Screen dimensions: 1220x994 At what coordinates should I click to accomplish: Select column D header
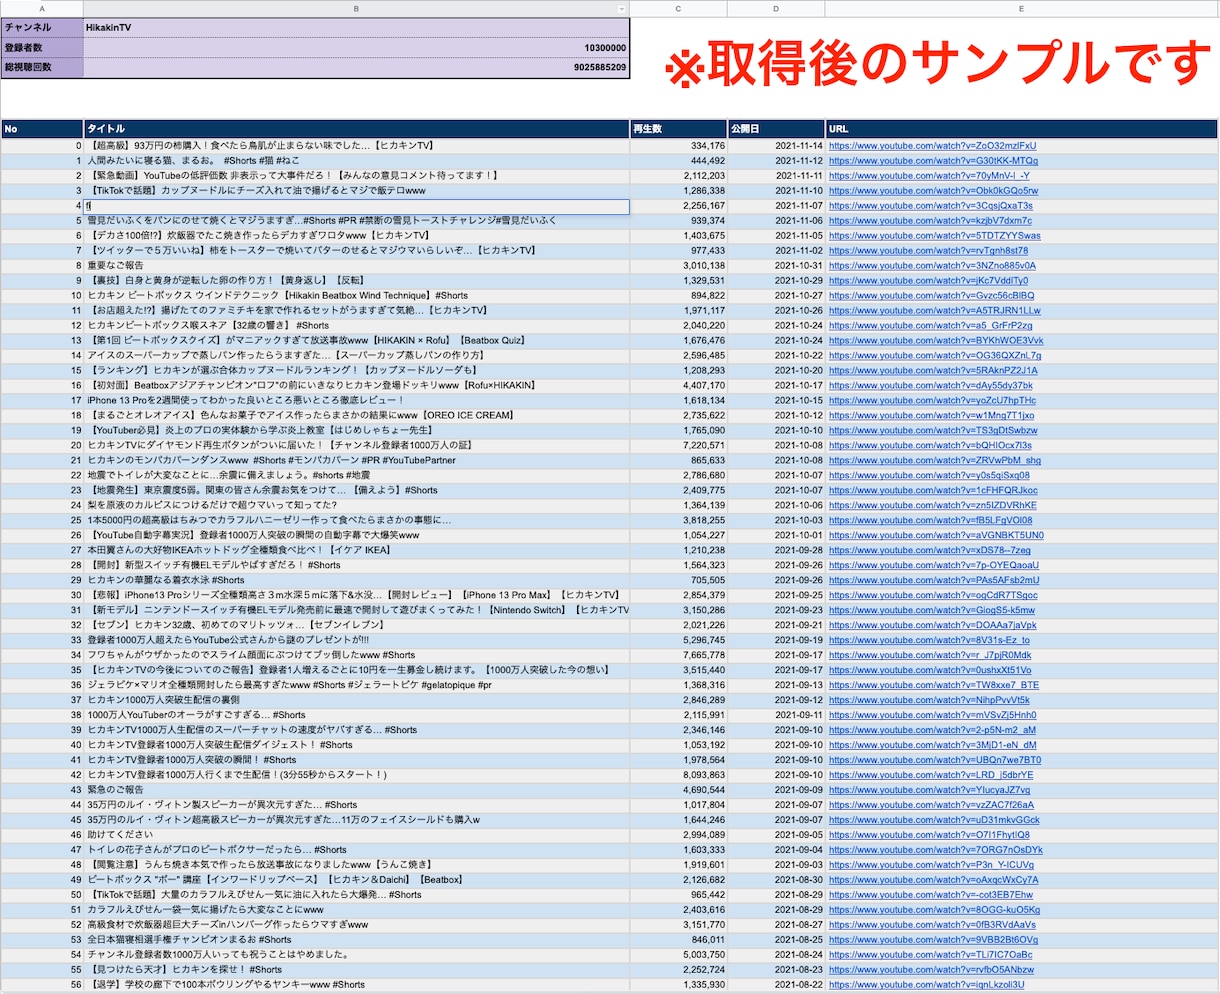tap(776, 8)
